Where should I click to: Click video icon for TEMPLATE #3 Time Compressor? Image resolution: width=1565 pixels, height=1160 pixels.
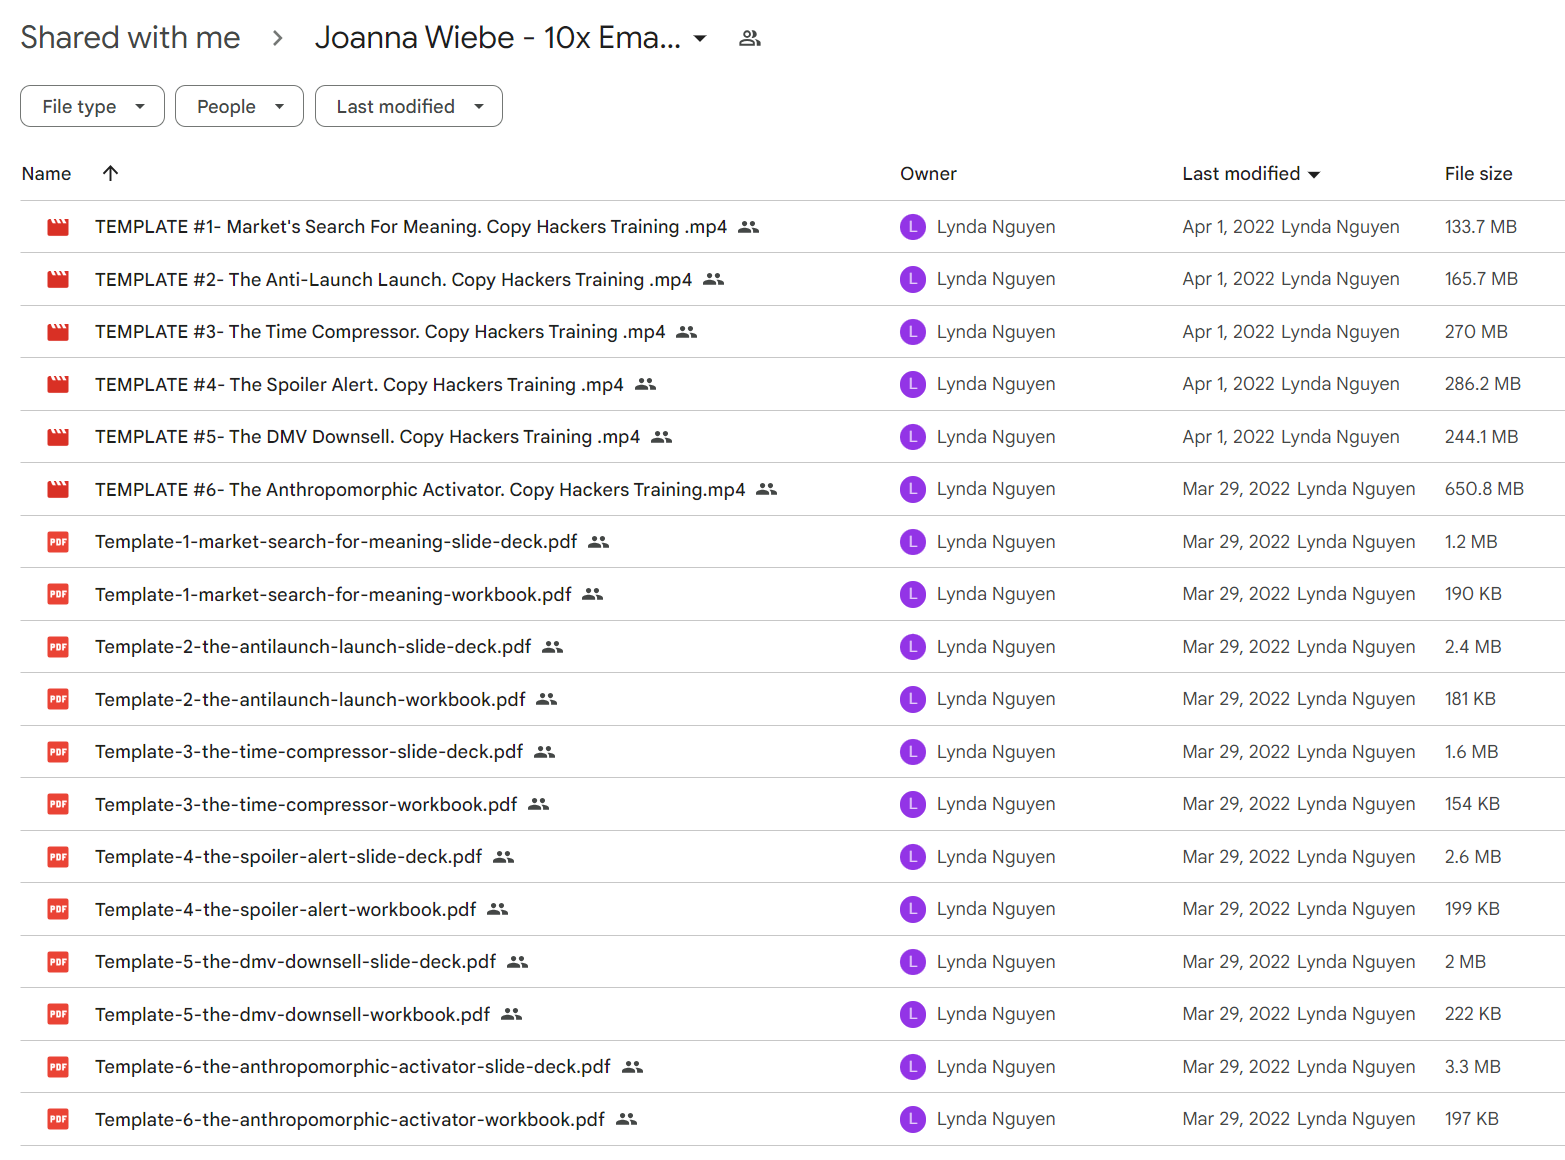click(x=58, y=332)
